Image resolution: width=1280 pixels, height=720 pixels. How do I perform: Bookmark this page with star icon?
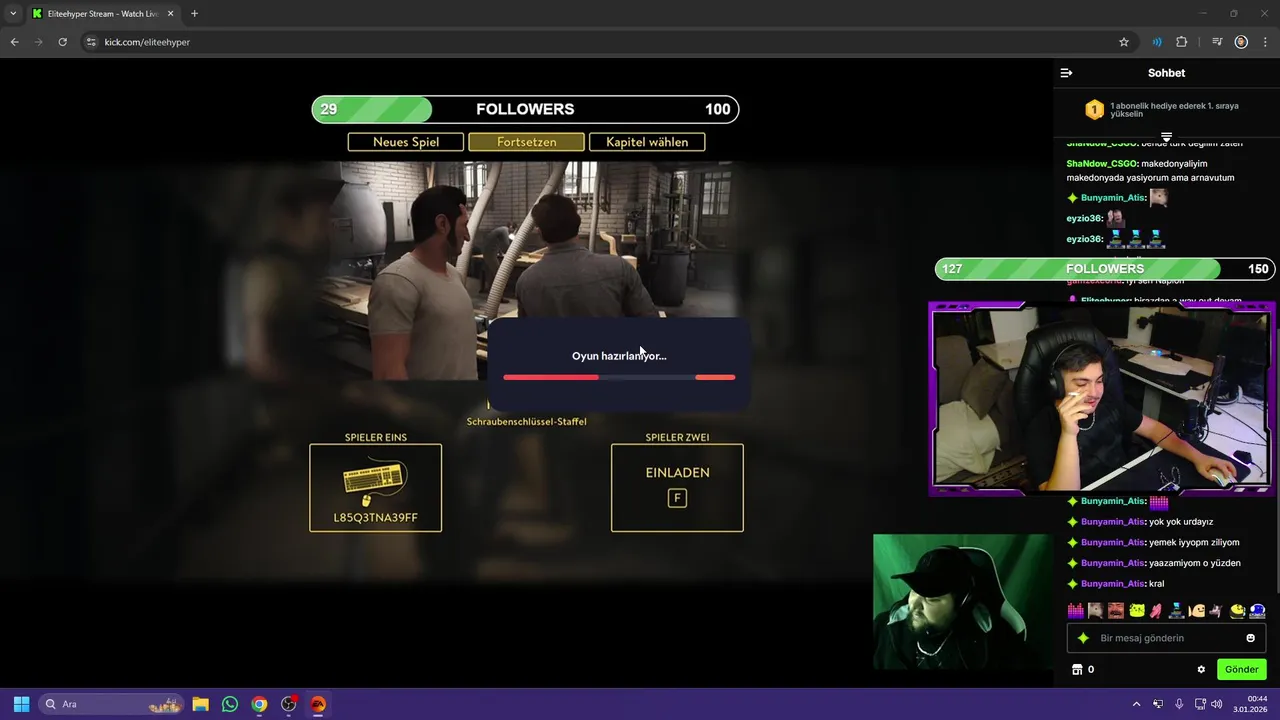click(x=1124, y=42)
